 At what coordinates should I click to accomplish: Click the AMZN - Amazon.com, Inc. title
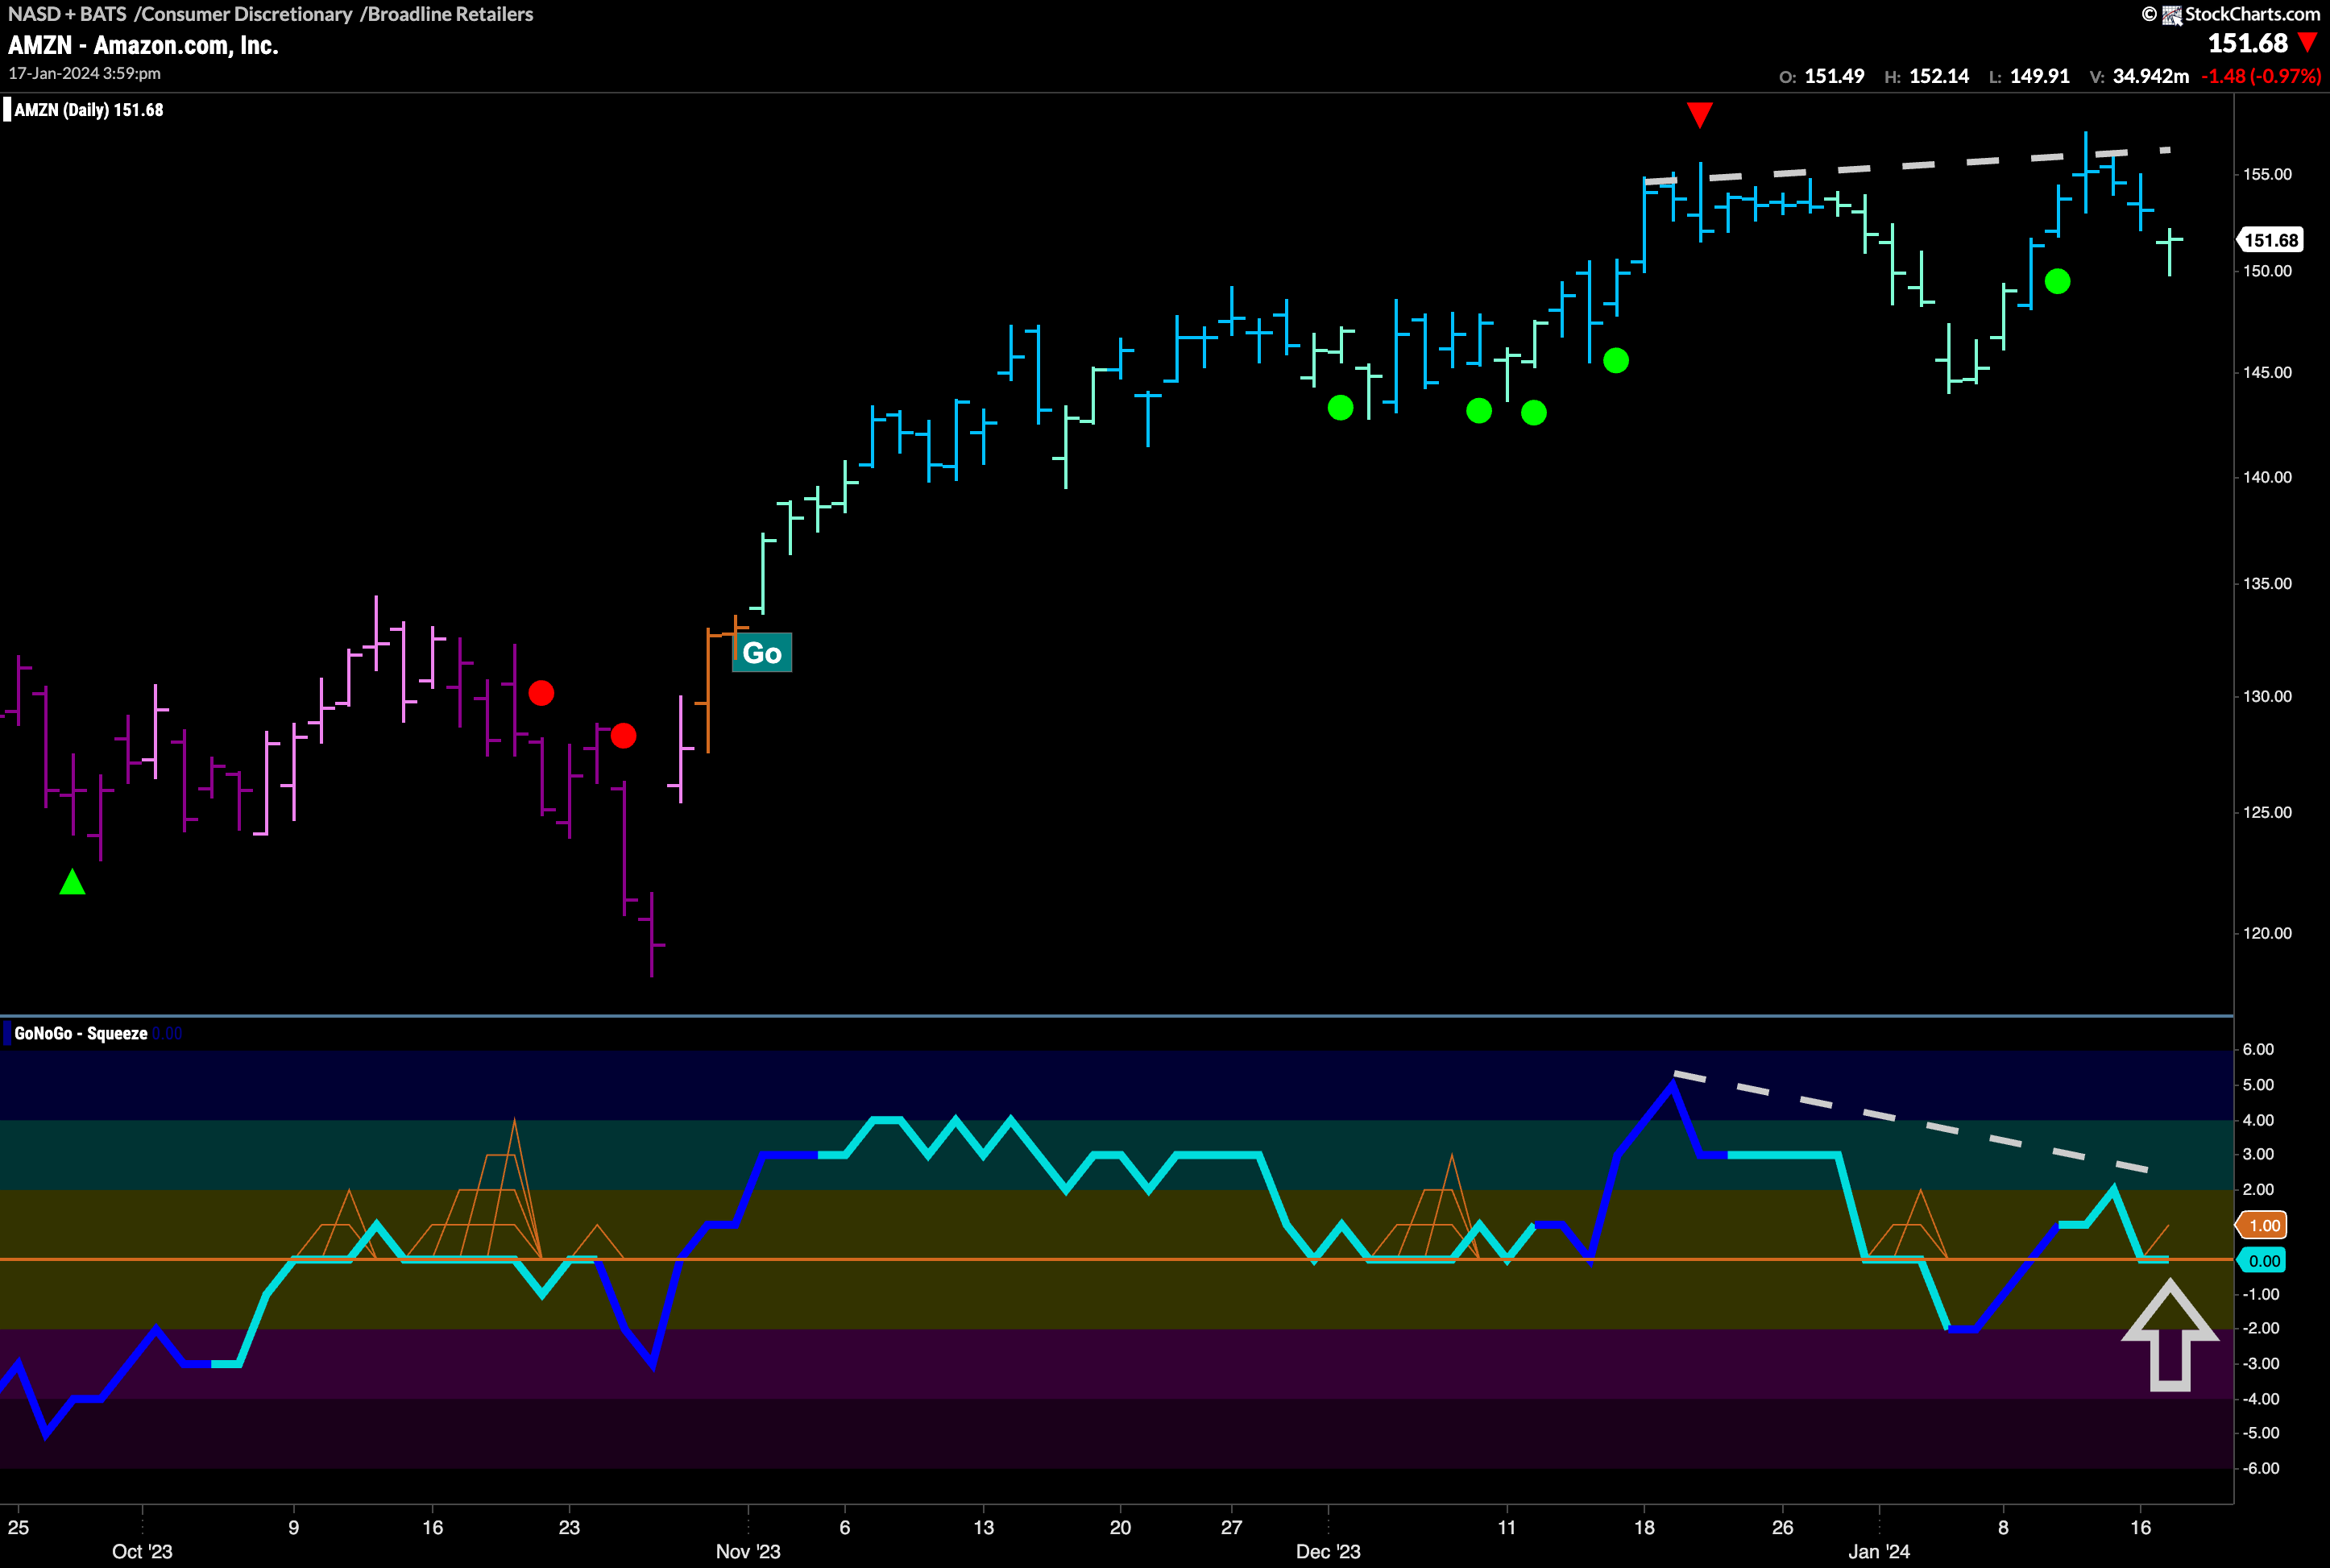click(x=143, y=45)
